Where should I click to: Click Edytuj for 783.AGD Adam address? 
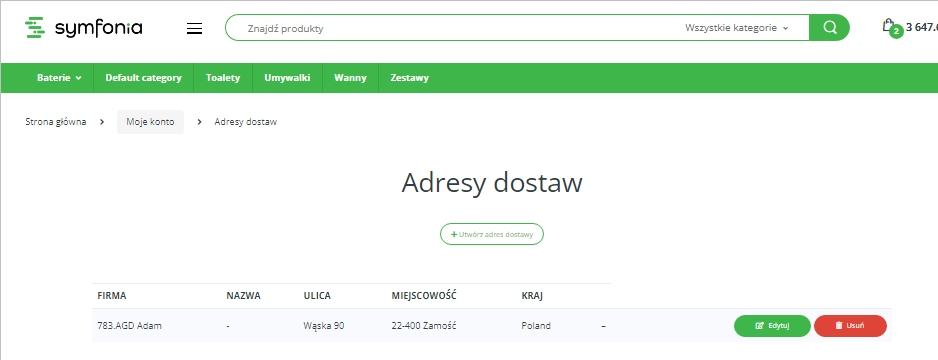(x=772, y=326)
